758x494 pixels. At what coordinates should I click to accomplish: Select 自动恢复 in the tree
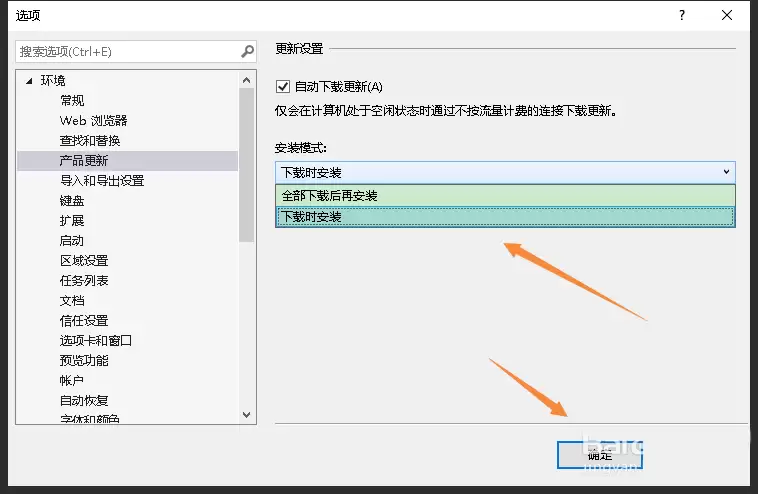[84, 401]
